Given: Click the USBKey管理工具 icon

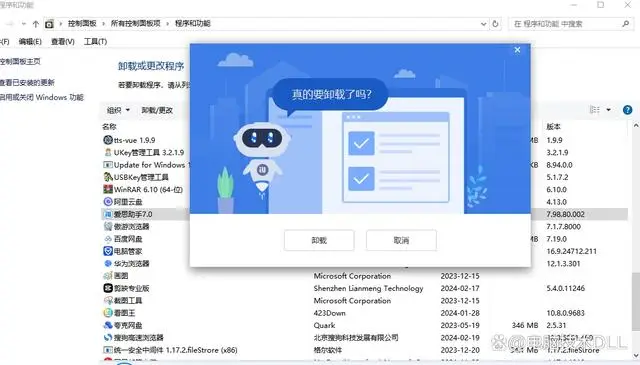Looking at the screenshot, I should [108, 177].
